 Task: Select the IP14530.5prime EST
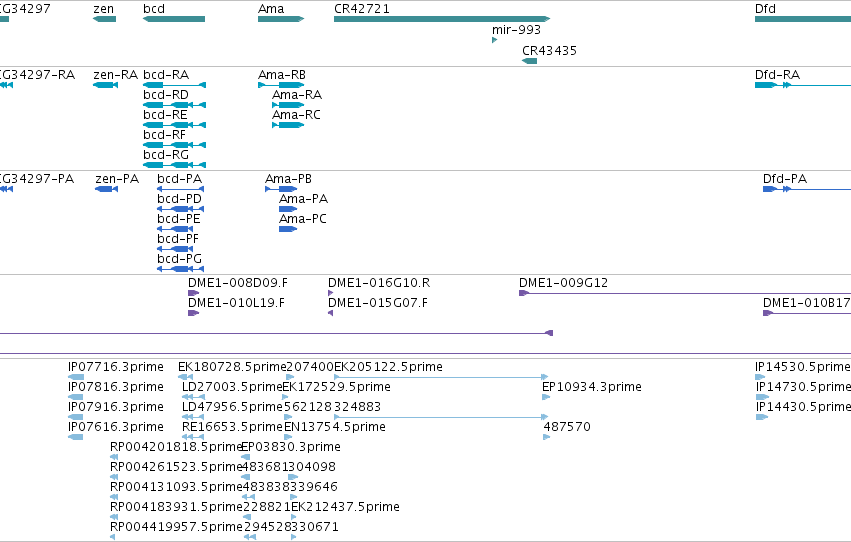click(x=760, y=377)
